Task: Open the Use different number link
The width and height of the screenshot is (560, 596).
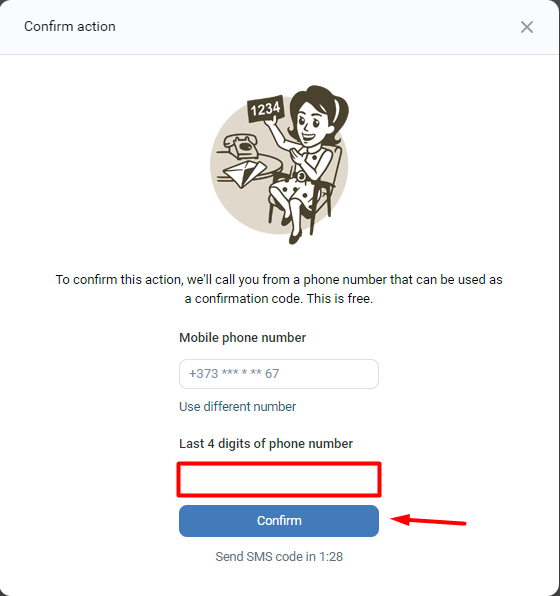Action: (x=237, y=407)
